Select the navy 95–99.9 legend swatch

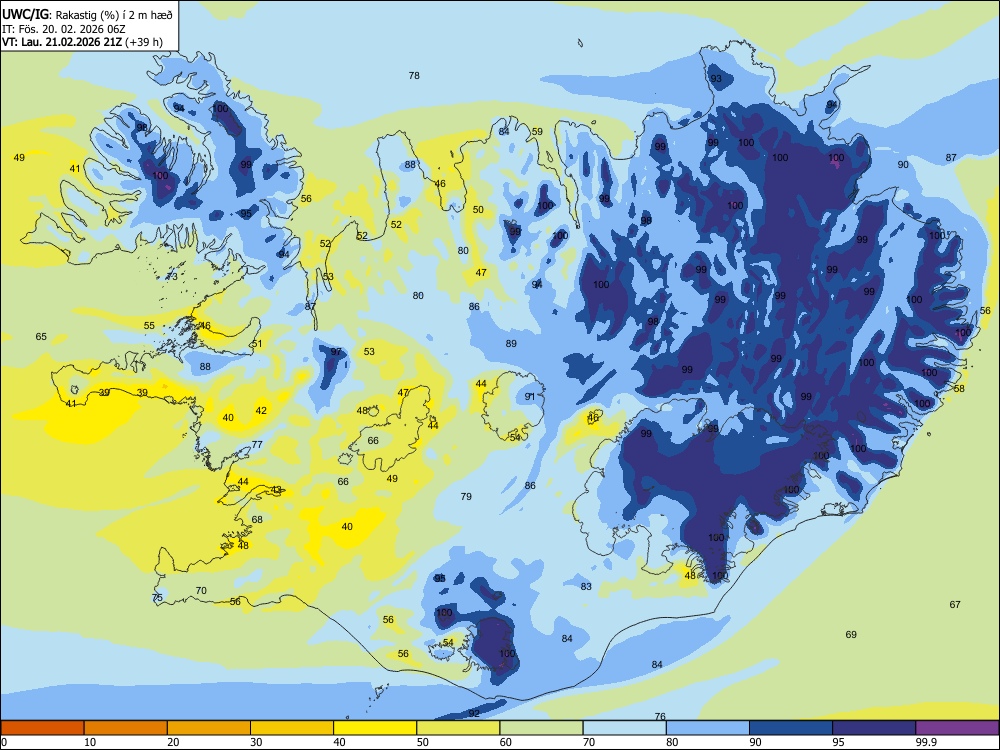click(x=874, y=728)
